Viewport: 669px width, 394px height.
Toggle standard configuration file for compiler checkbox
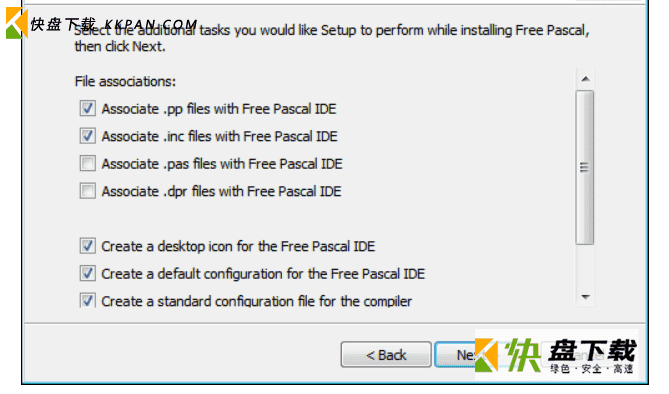point(87,300)
